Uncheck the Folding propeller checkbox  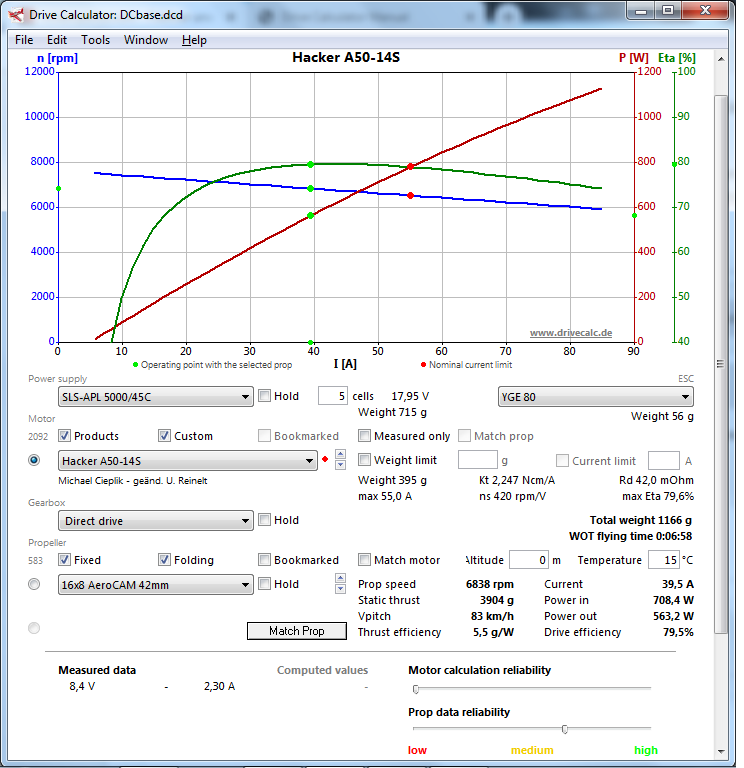165,560
